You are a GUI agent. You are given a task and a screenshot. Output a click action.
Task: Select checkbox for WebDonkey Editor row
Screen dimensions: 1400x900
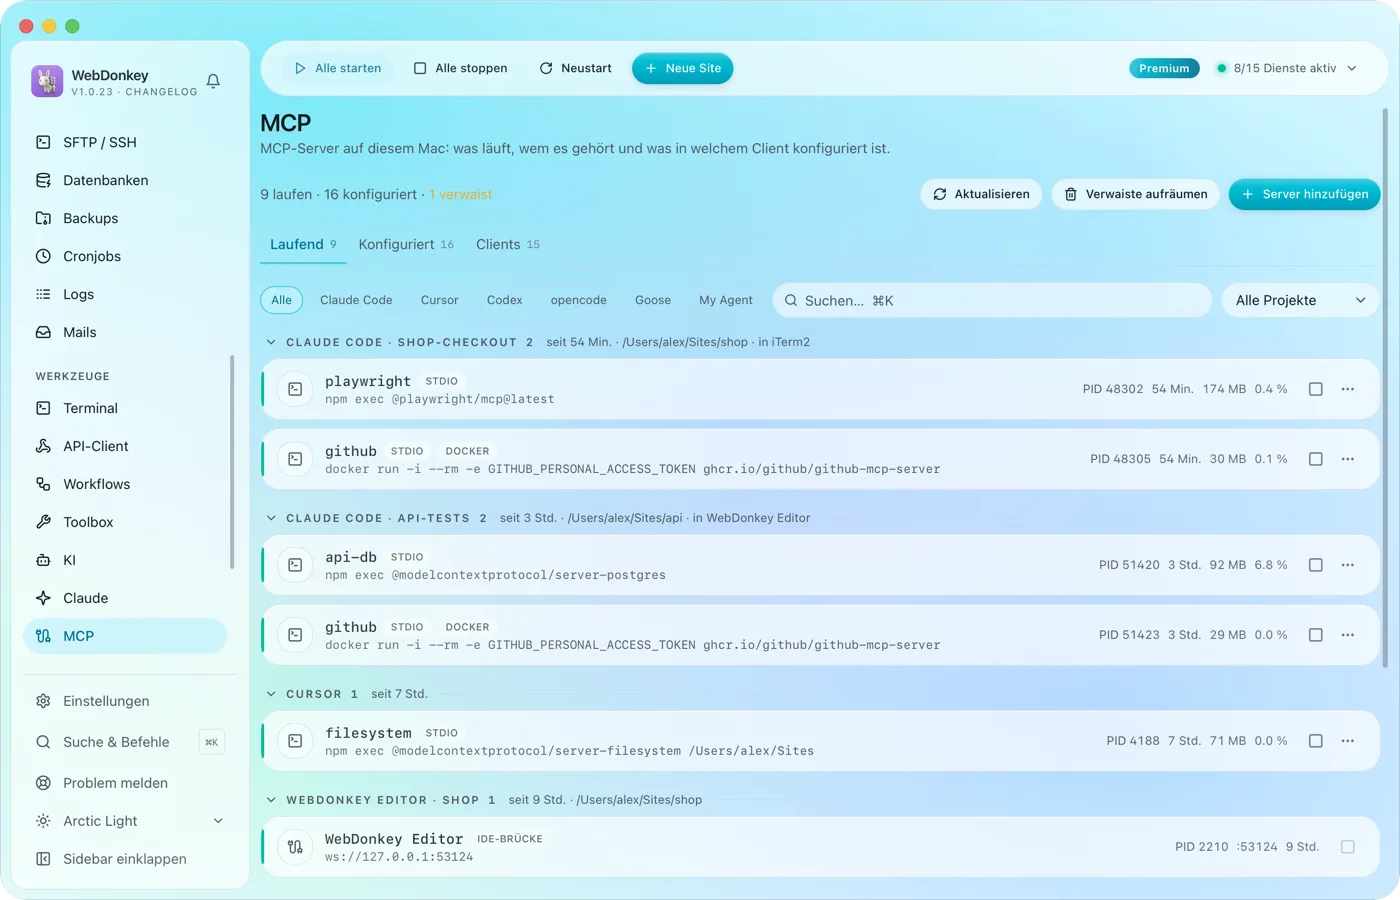coord(1348,847)
